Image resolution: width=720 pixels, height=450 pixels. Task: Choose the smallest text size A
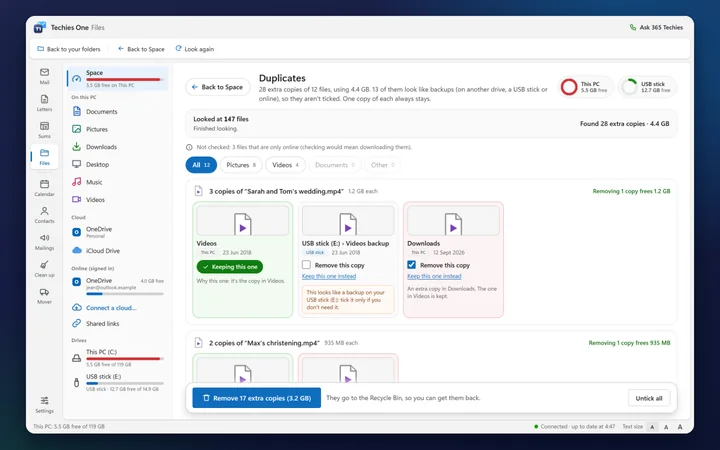[652, 427]
